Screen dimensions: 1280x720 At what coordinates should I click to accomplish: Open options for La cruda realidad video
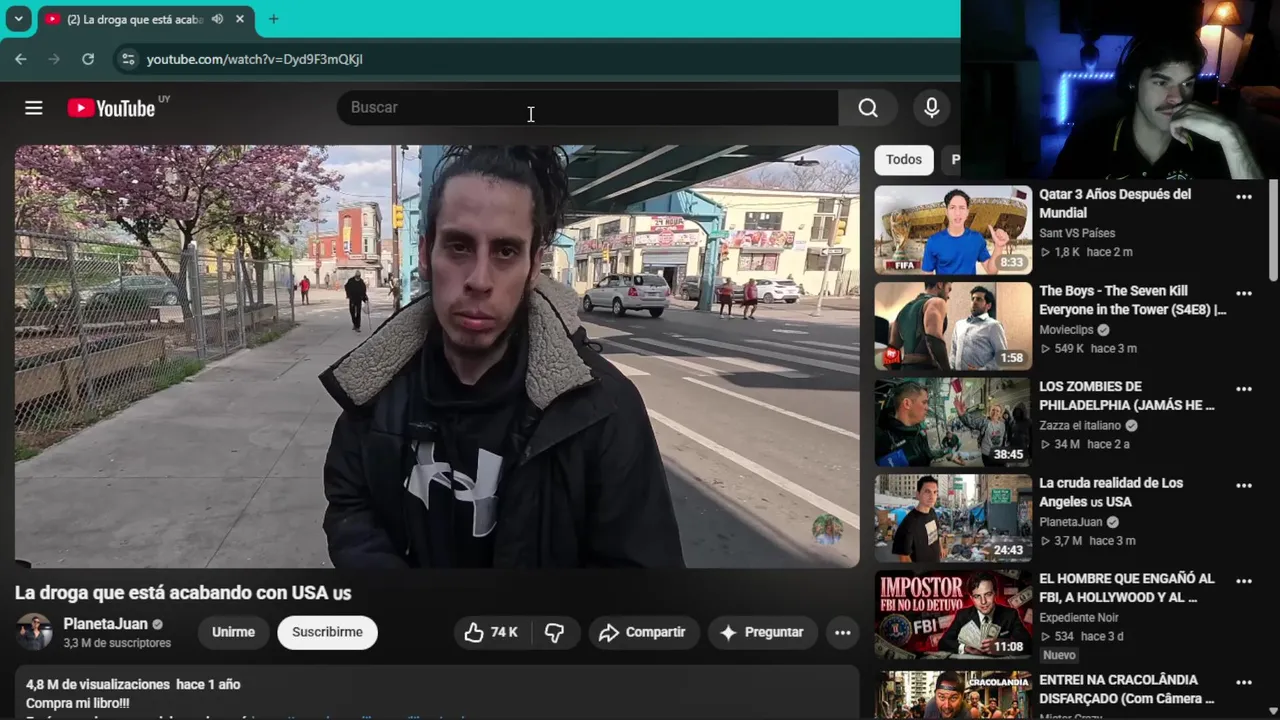tap(1244, 485)
